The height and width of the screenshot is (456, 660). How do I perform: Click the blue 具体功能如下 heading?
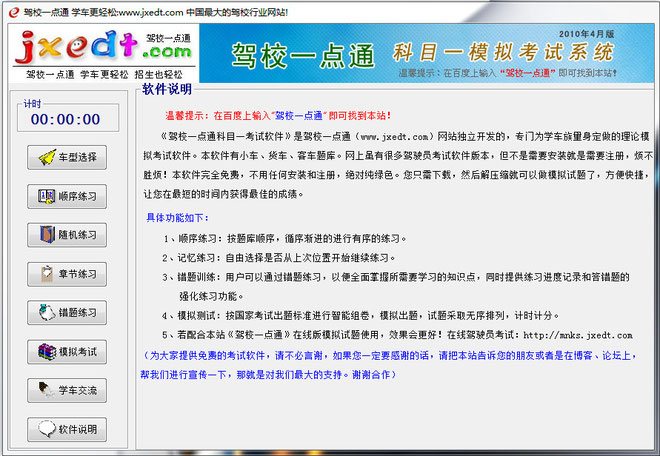[x=177, y=218]
